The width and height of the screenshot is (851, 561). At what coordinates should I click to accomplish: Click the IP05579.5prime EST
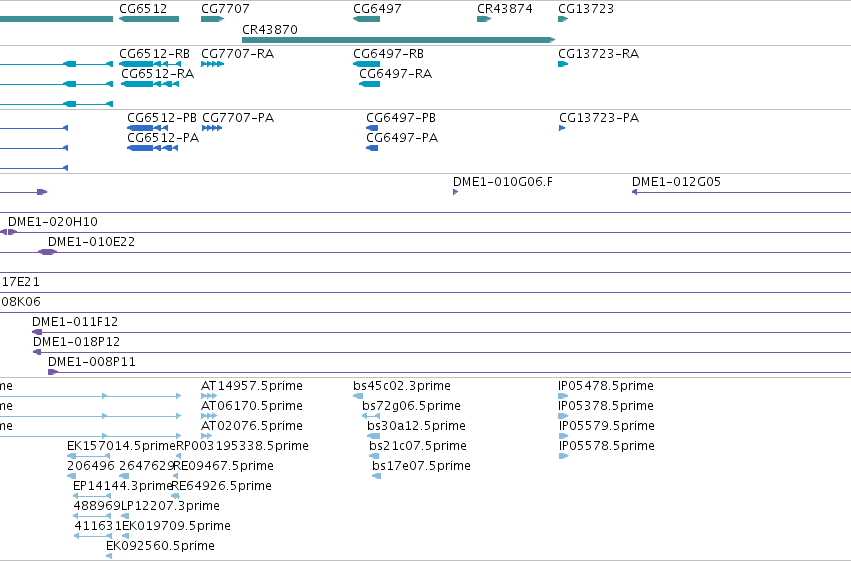563,436
